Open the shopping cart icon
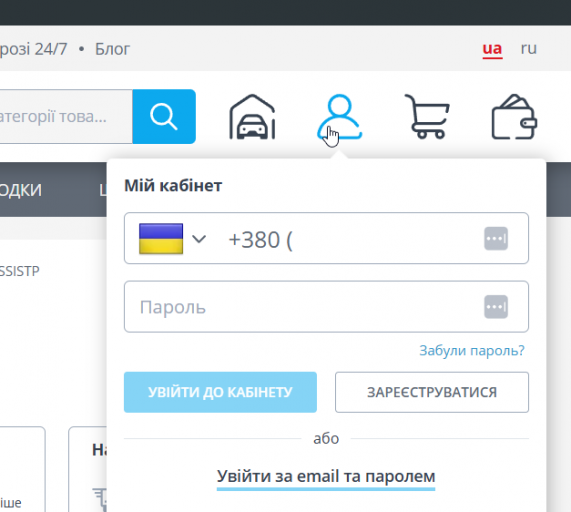This screenshot has height=512, width=571. point(427,117)
